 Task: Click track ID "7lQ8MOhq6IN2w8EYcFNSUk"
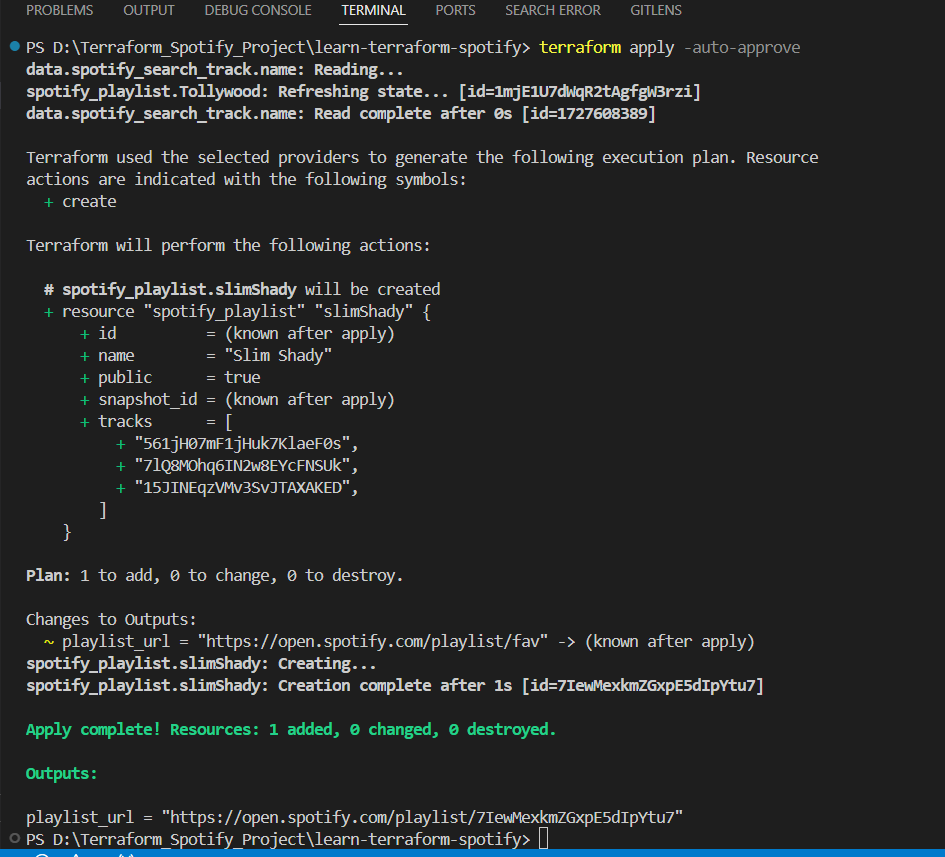point(242,466)
